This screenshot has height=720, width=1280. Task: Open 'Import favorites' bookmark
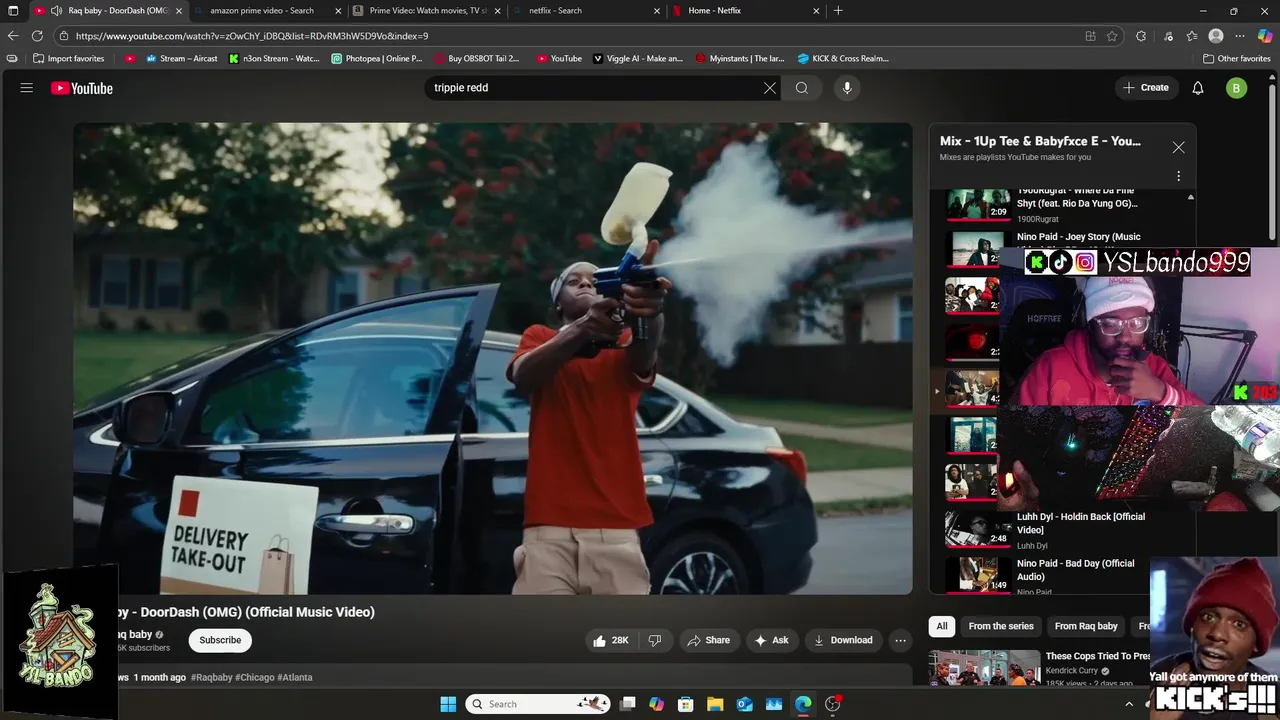[x=68, y=59]
